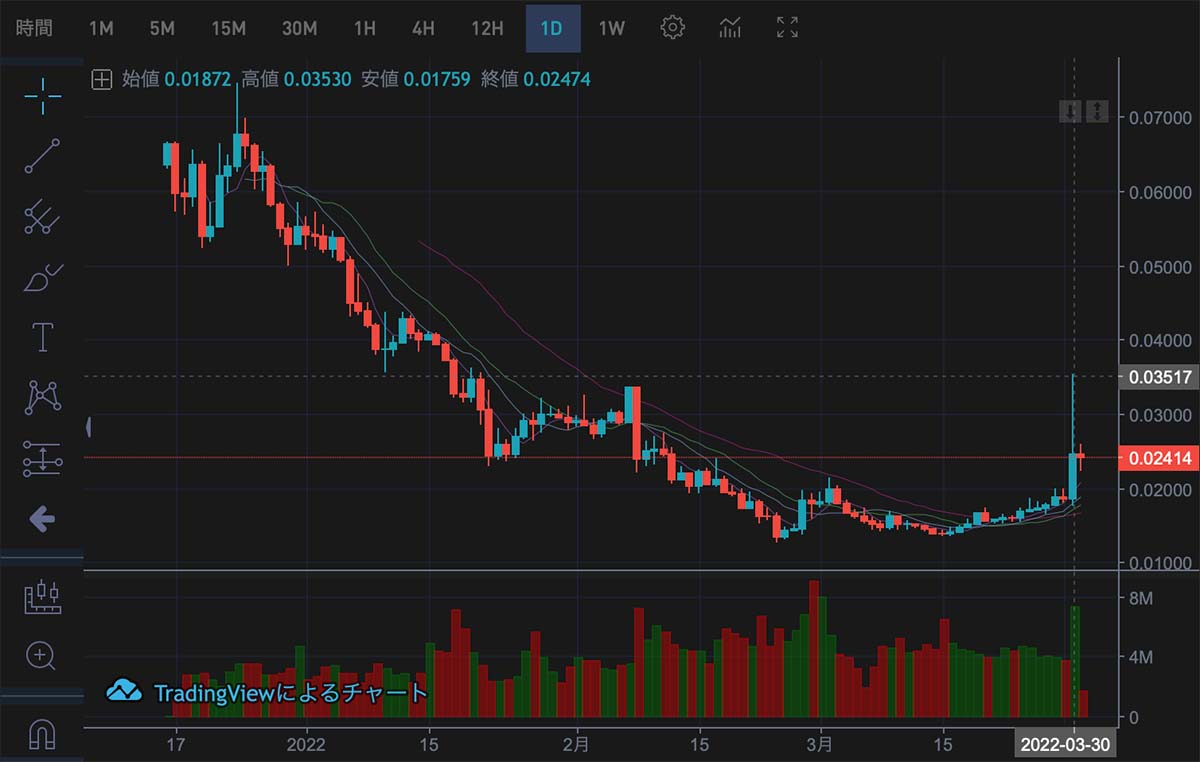Switch to the 12H timeframe
This screenshot has width=1200, height=762.
487,28
